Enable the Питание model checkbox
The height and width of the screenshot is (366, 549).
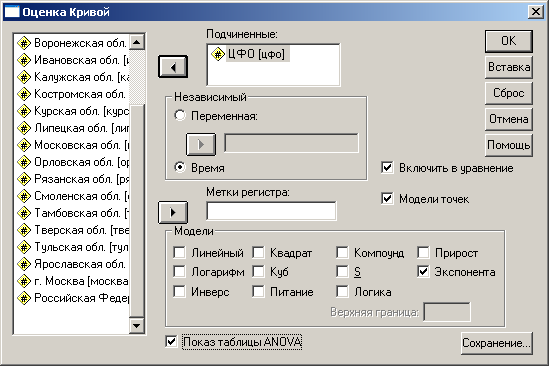point(258,291)
